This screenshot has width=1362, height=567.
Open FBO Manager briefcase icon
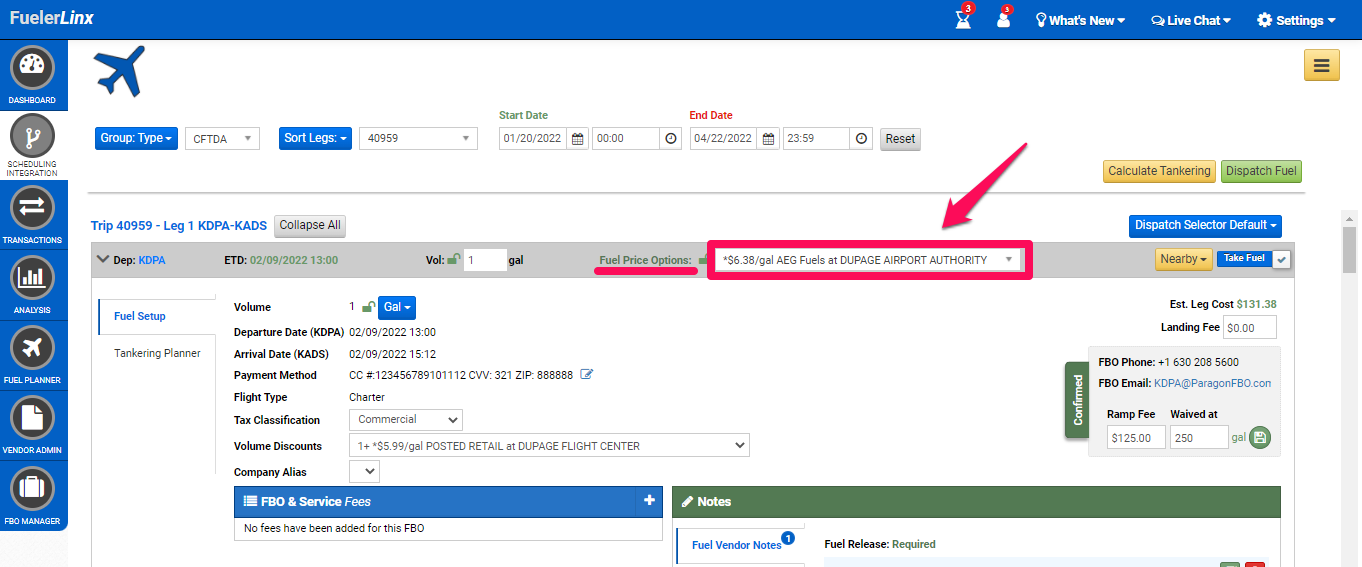point(33,490)
